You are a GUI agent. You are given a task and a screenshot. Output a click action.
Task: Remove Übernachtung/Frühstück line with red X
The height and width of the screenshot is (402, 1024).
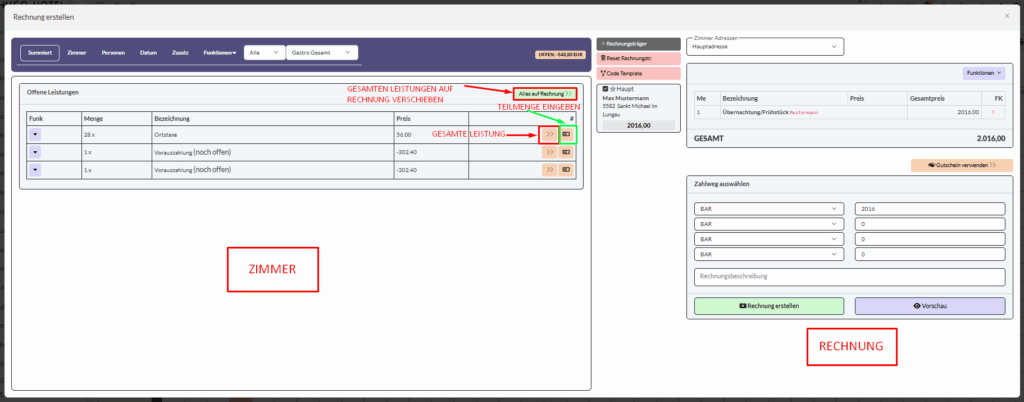[x=992, y=112]
